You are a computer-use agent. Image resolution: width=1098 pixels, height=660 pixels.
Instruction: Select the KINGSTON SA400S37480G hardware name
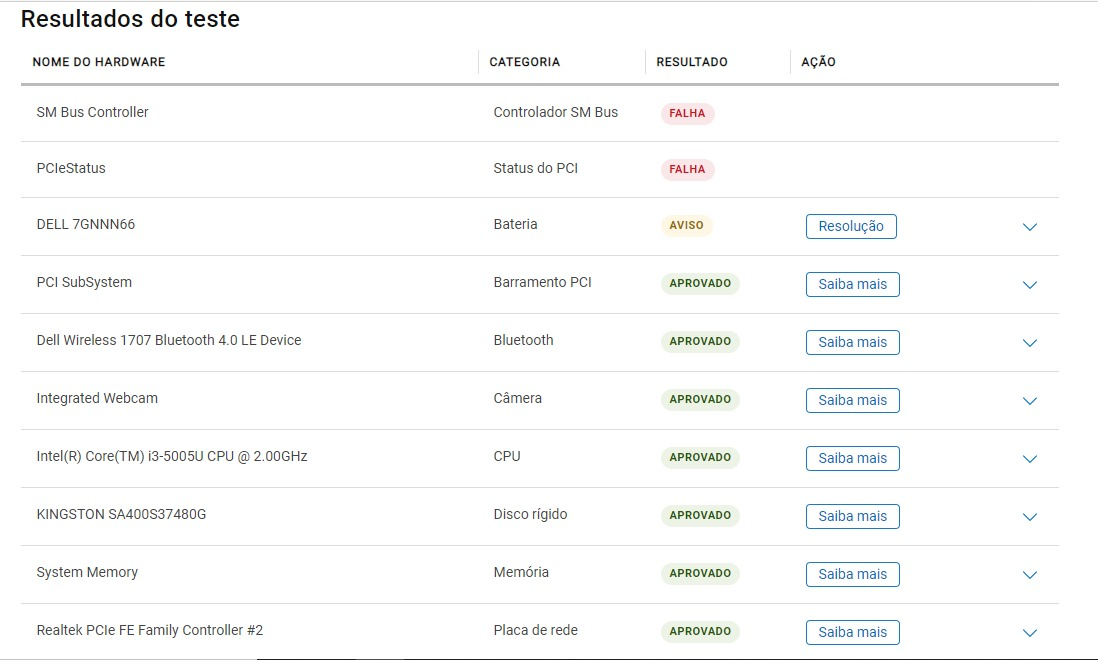pyautogui.click(x=121, y=514)
